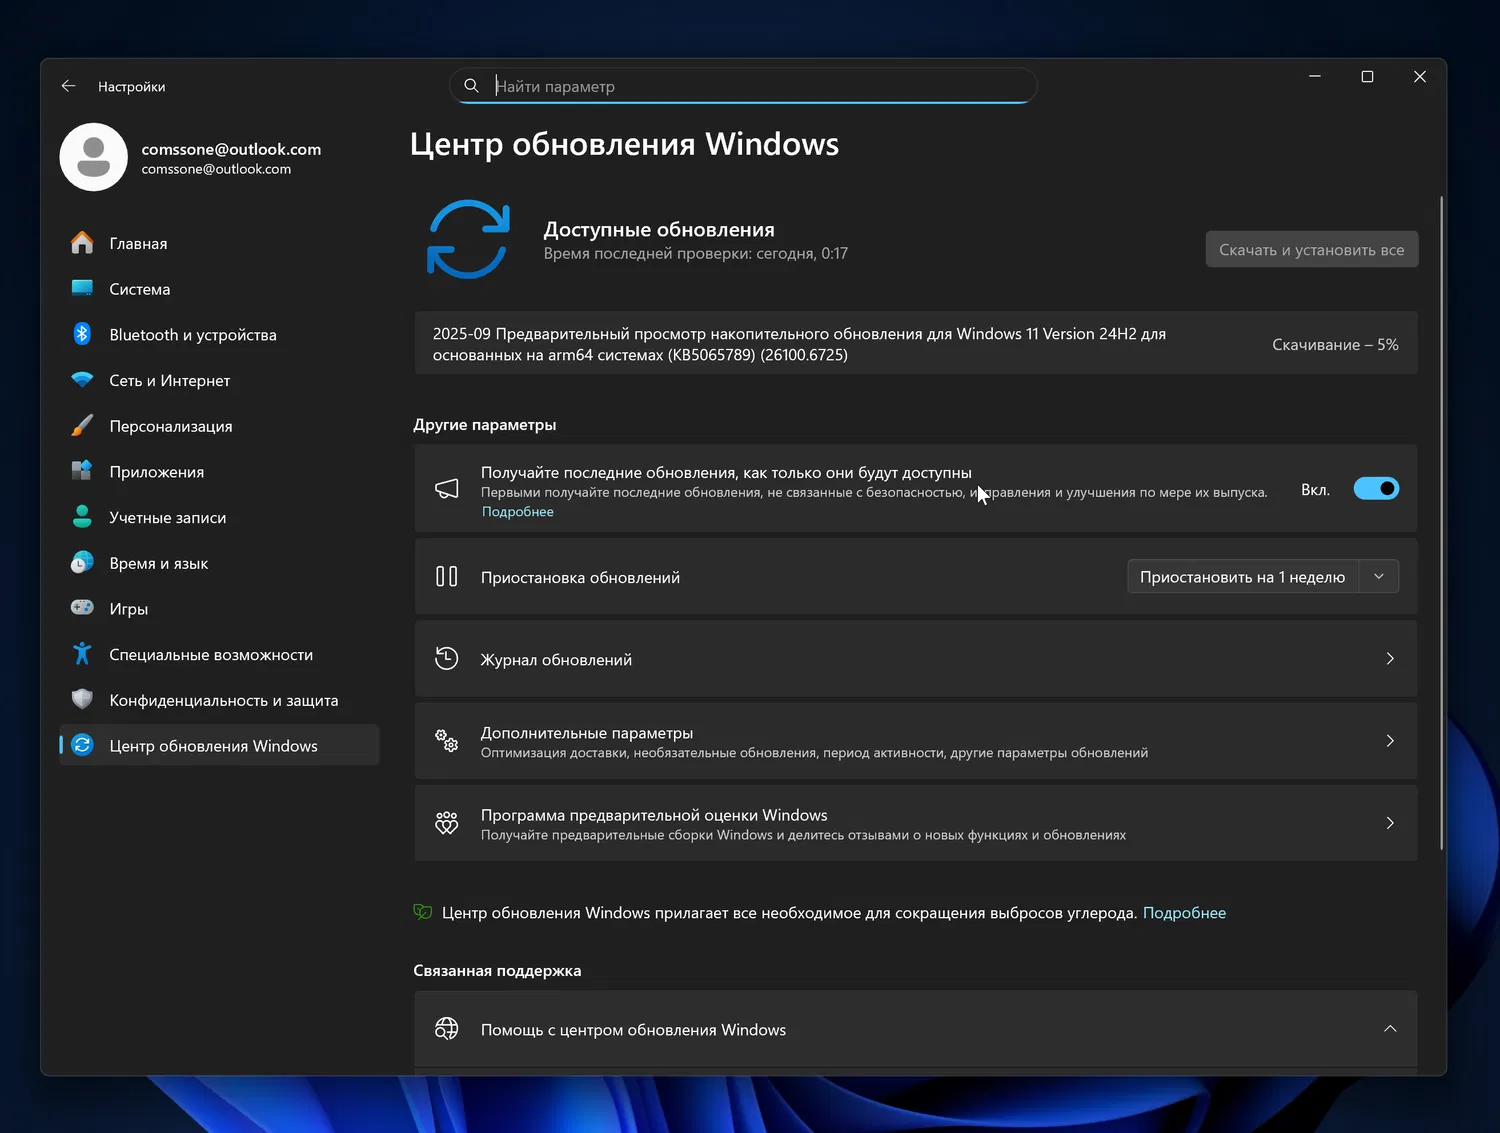Screen dimensions: 1500x1133
Task: Select Центр обновления Windows in sidebar
Action: coord(219,746)
